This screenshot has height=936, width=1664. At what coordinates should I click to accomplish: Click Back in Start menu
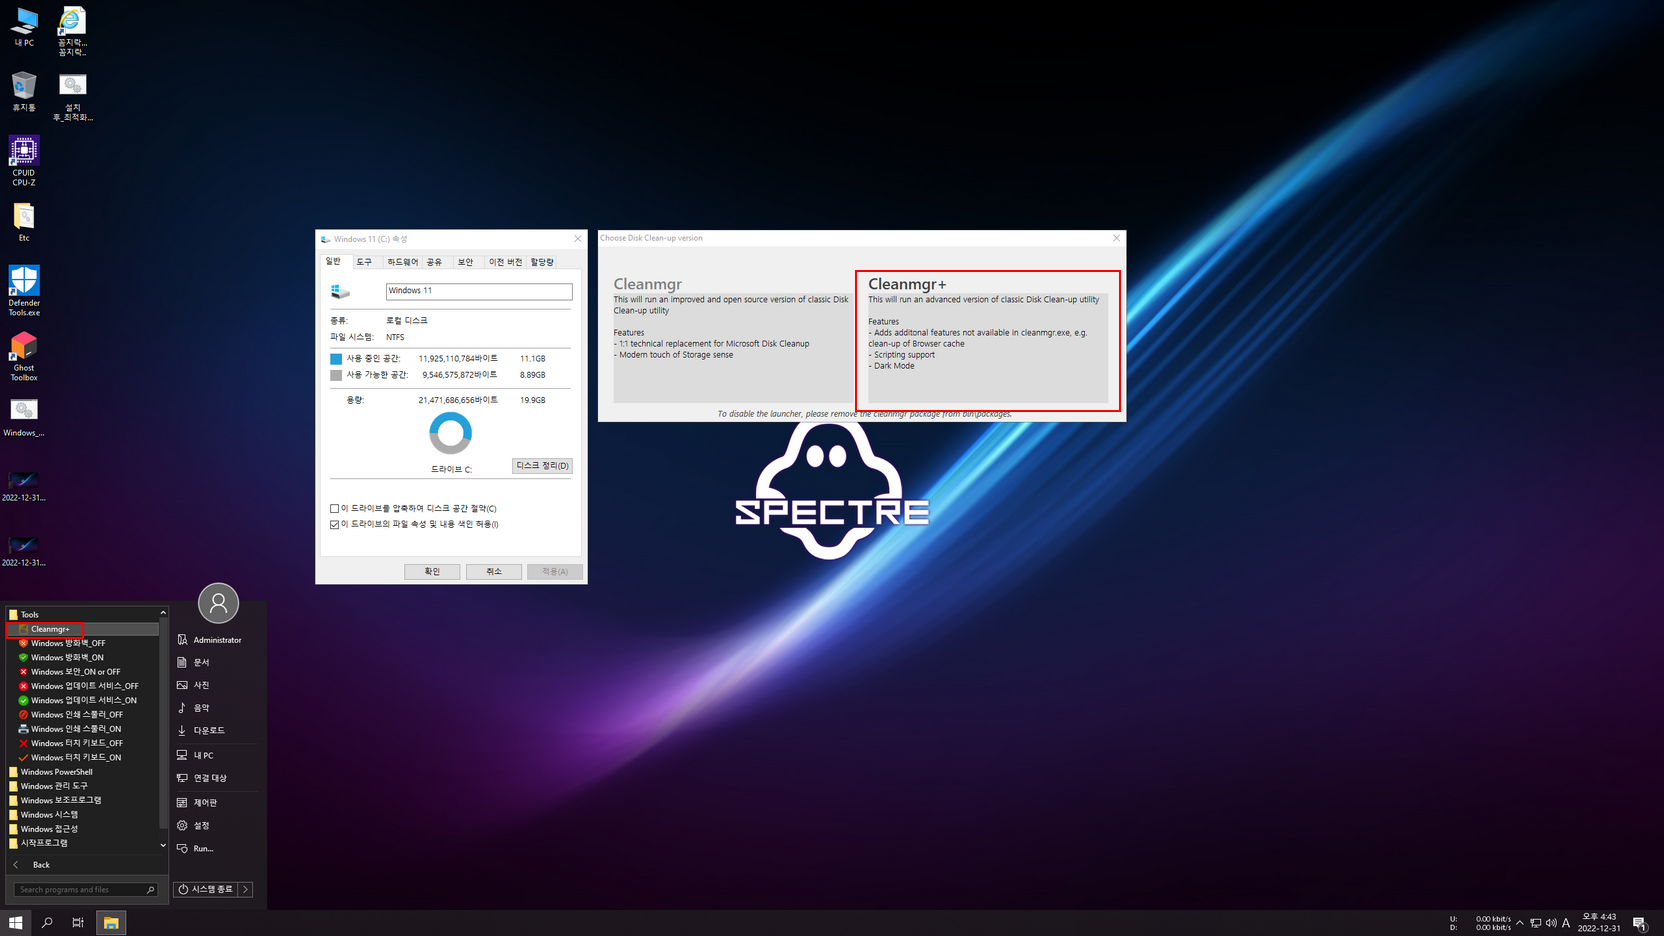[x=41, y=865]
